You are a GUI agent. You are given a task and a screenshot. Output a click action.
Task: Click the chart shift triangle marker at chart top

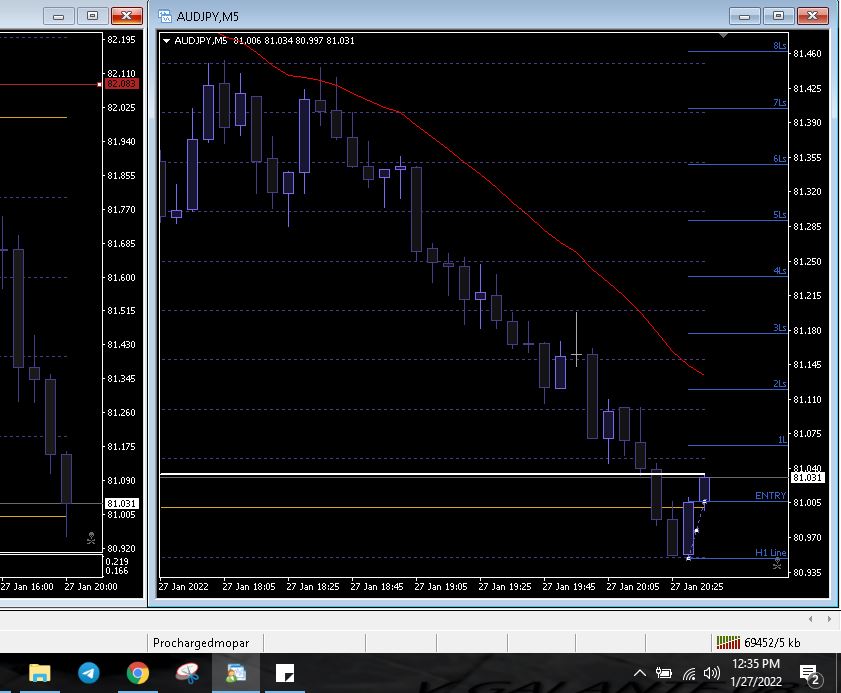723,35
